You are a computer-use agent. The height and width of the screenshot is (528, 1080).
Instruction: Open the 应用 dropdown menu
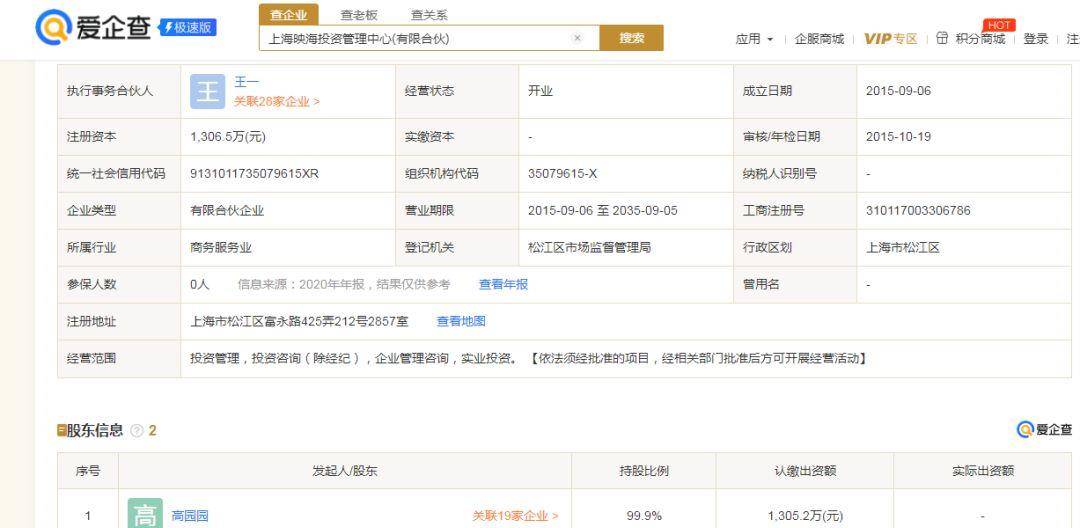click(755, 39)
